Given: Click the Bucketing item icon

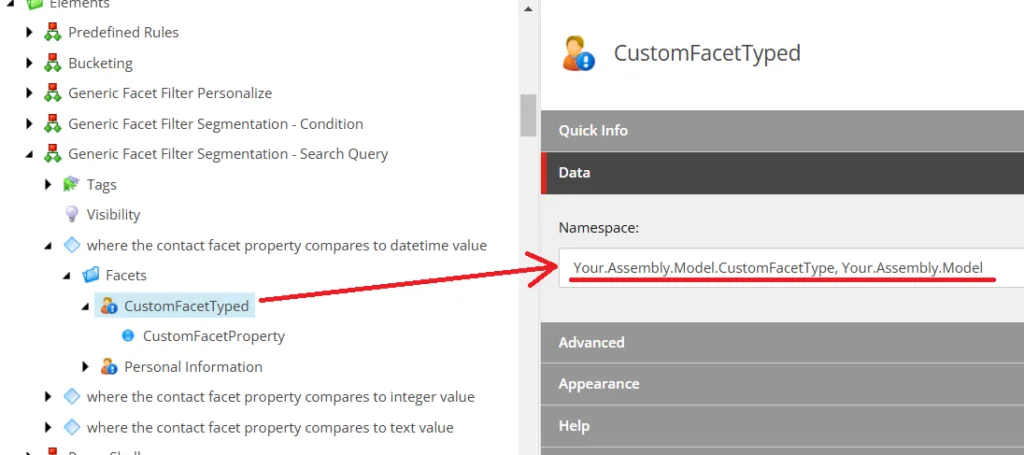Looking at the screenshot, I should pyautogui.click(x=52, y=63).
